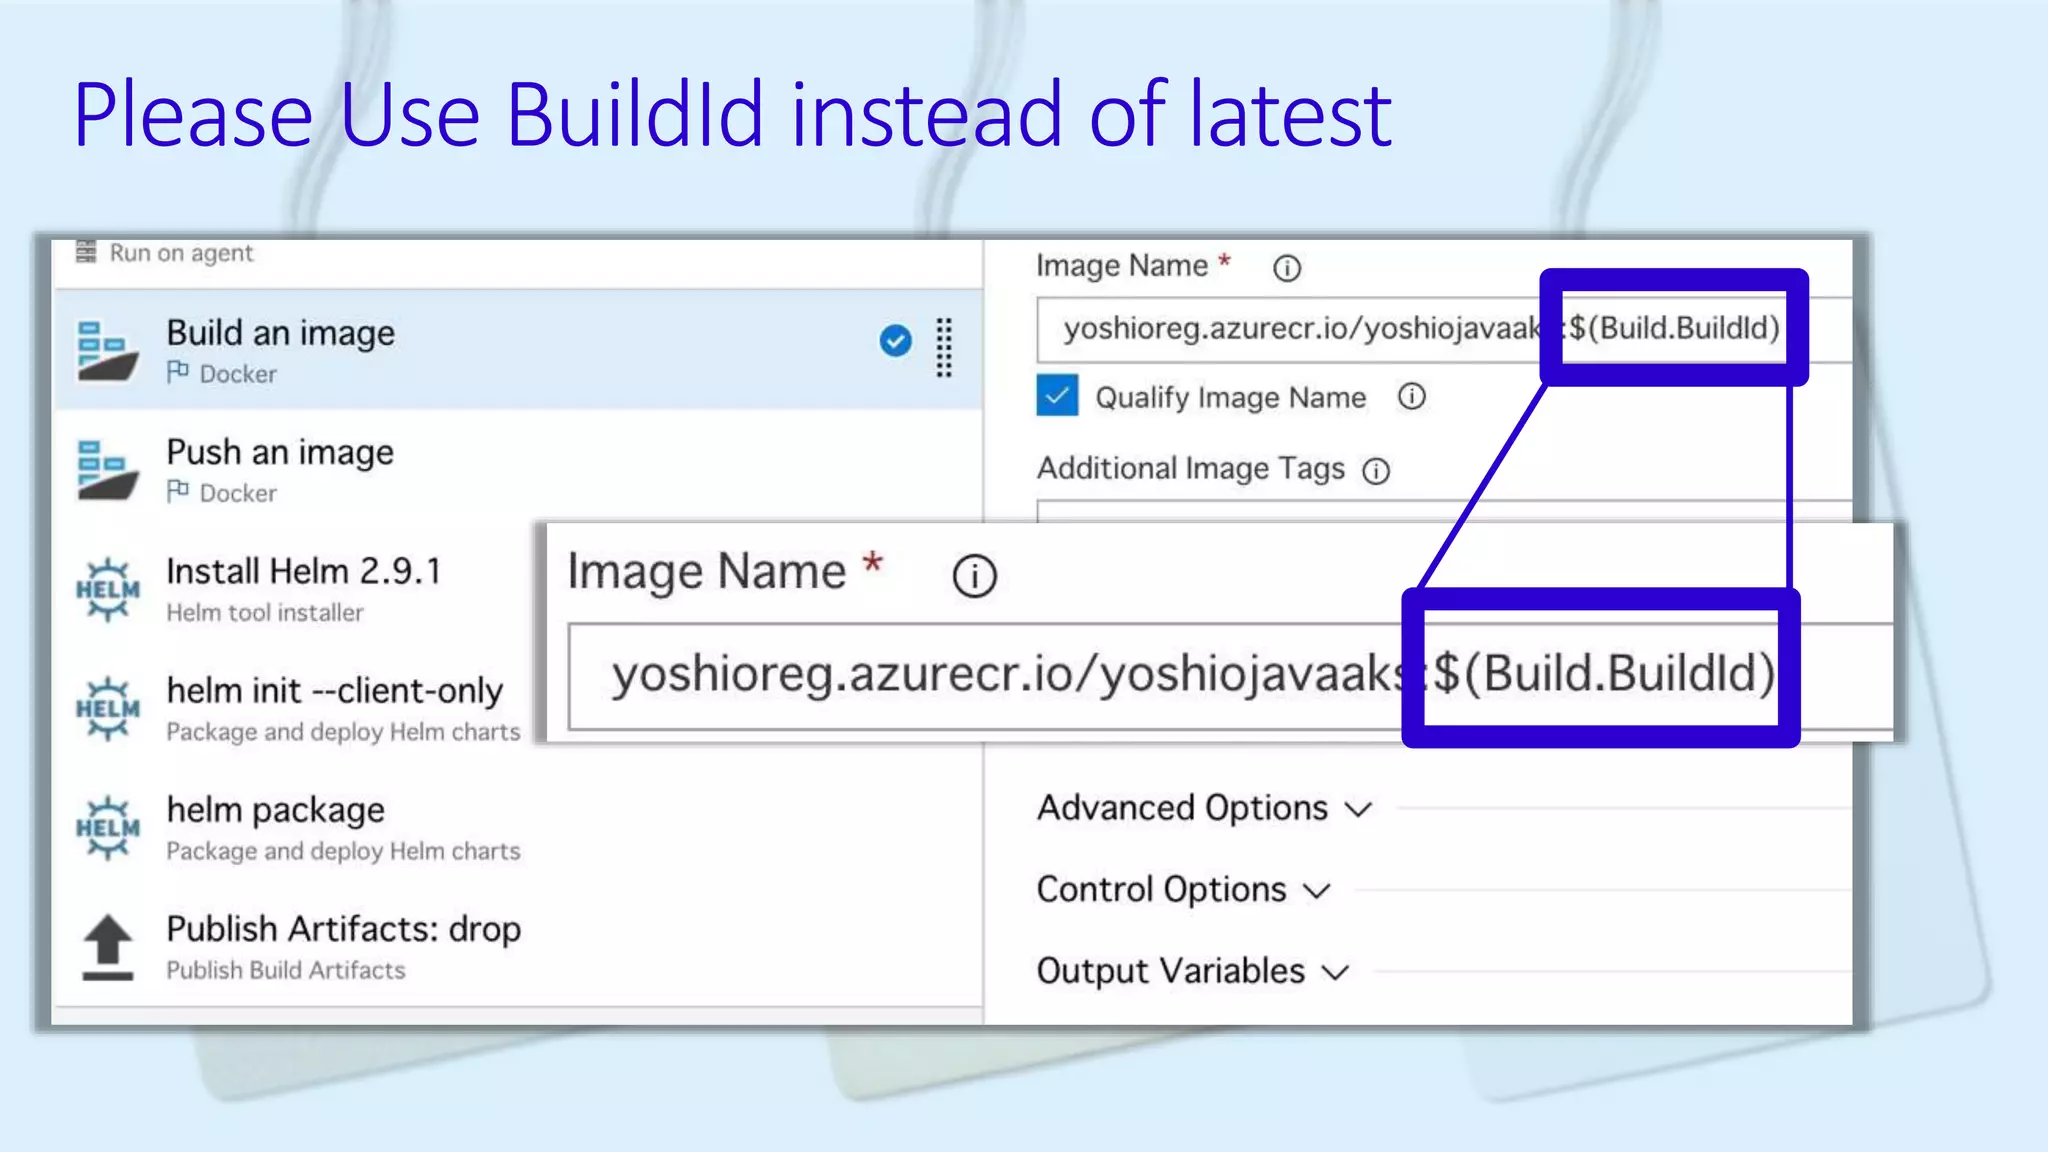Click the enlarged Image Name input field
Viewport: 2048px width, 1152px height.
pyautogui.click(x=1230, y=676)
